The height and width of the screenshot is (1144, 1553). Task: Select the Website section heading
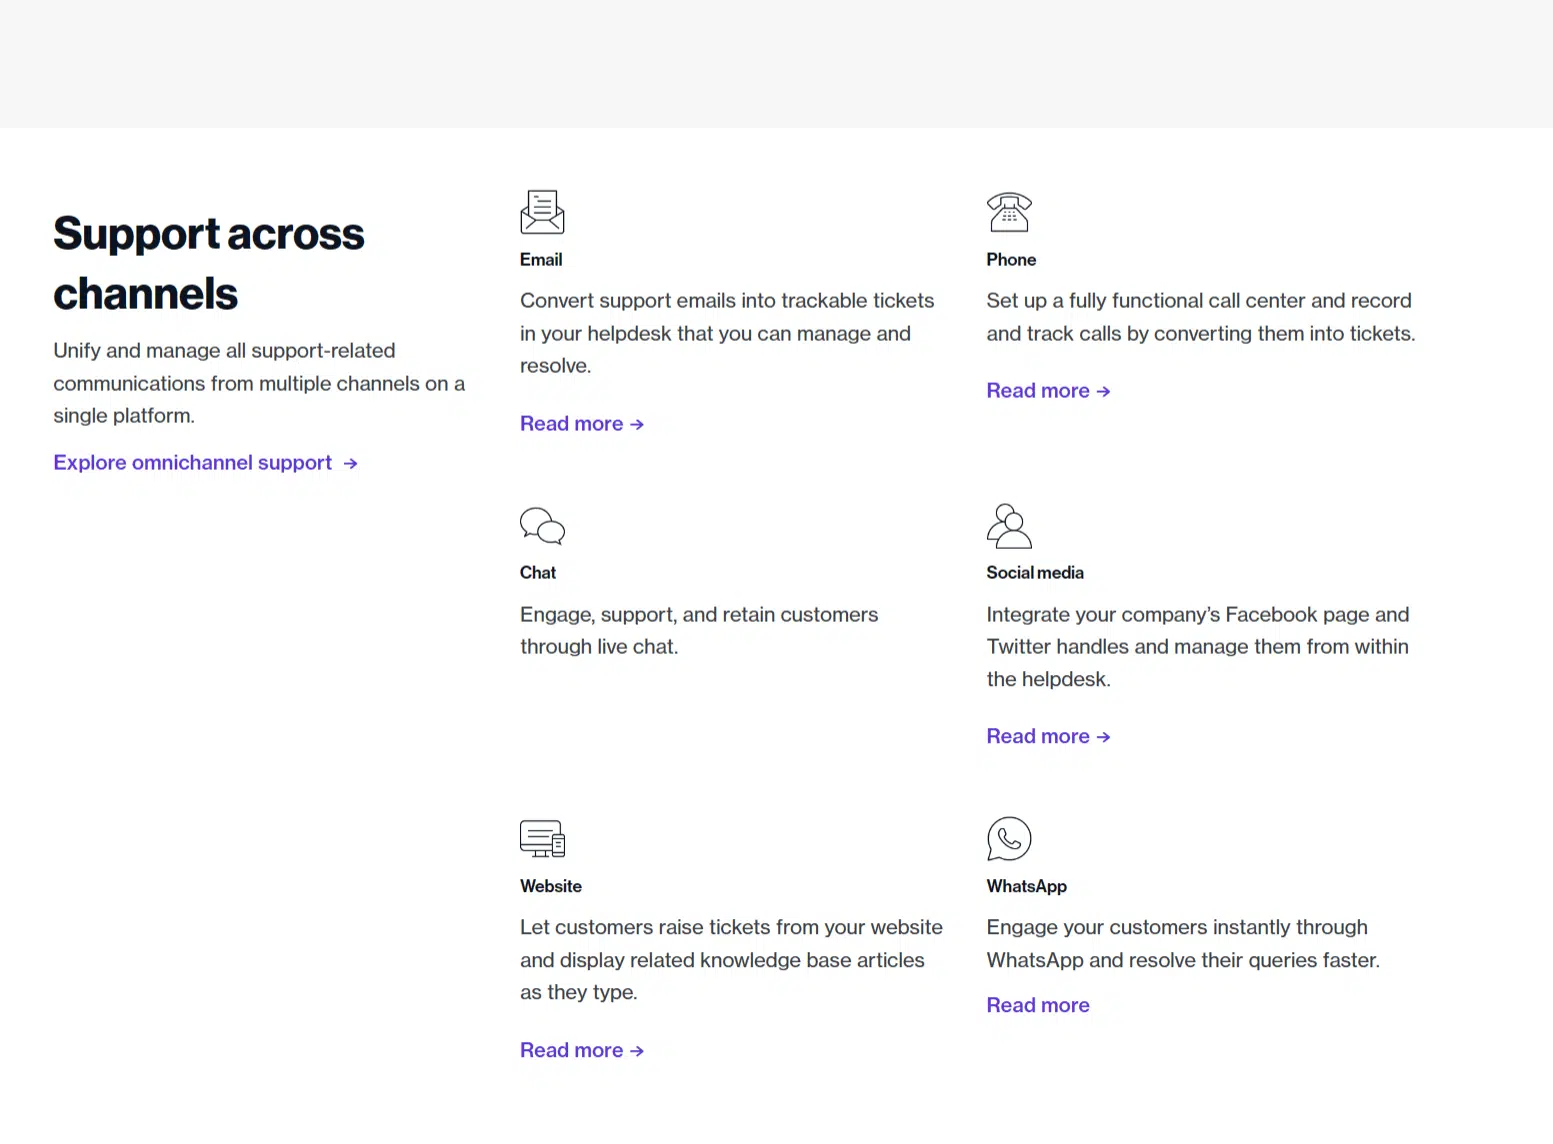[551, 887]
